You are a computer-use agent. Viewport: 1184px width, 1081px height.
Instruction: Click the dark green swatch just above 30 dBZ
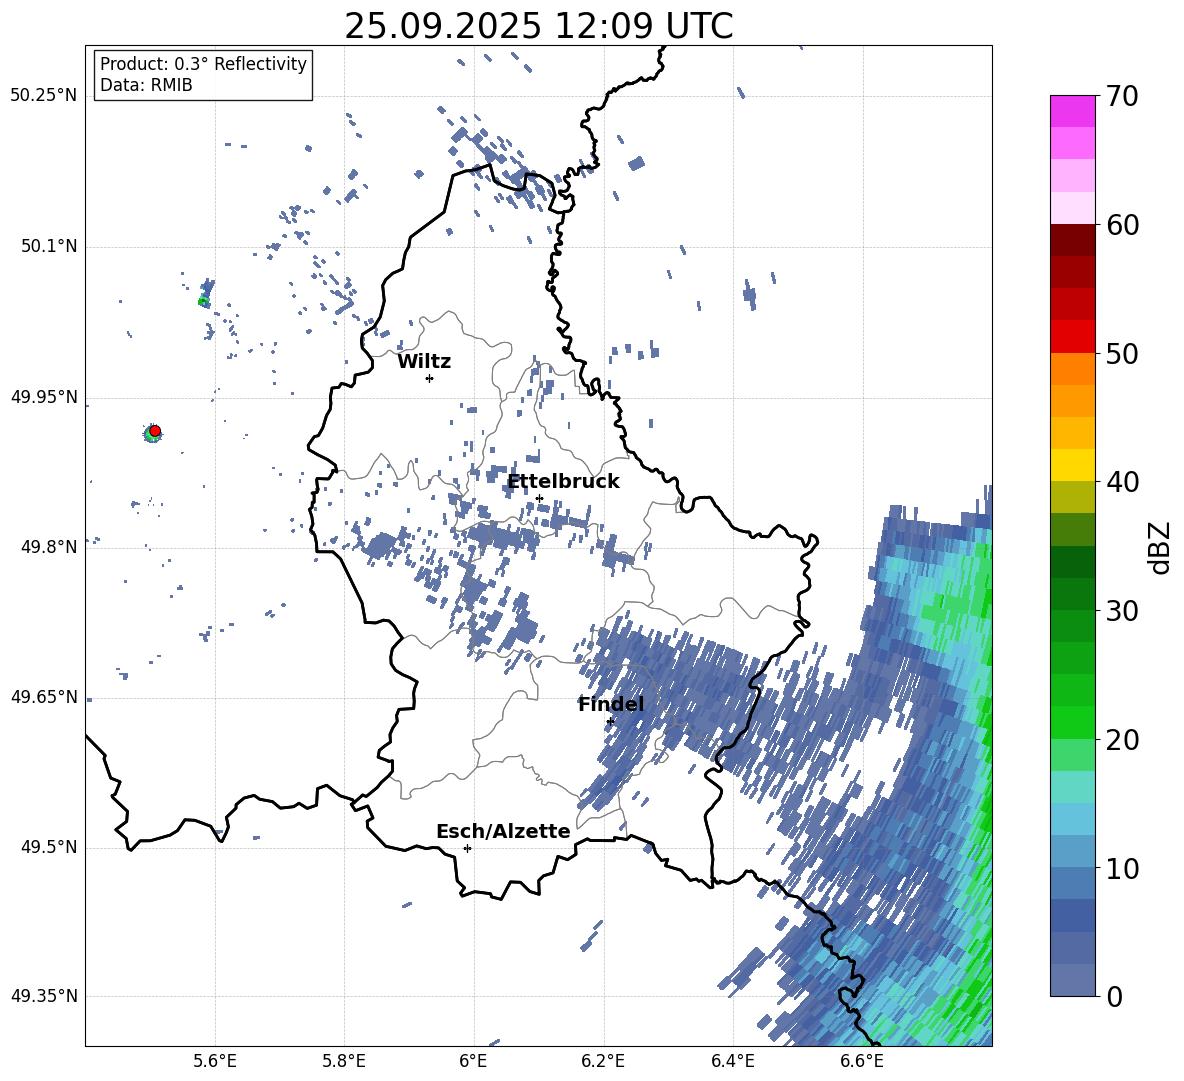click(x=1072, y=594)
